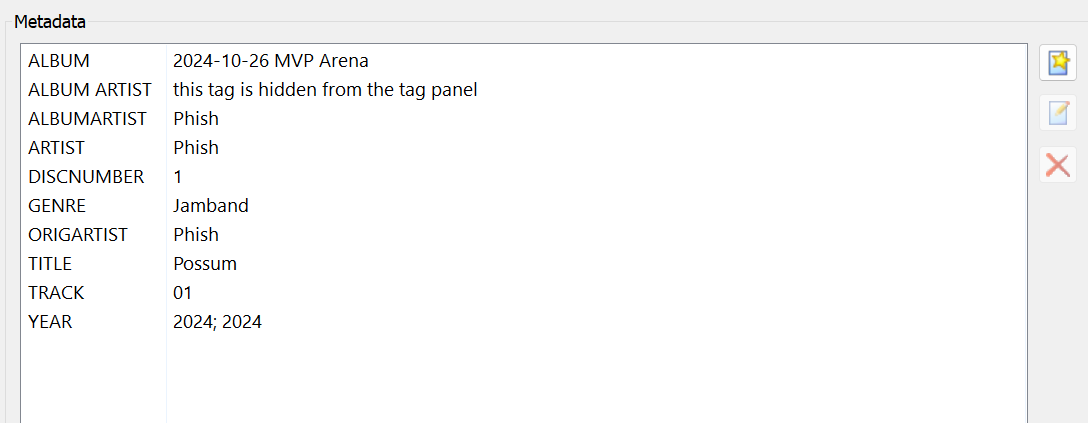
Task: Click the ALBUMARTIST tag name
Action: pyautogui.click(x=87, y=119)
